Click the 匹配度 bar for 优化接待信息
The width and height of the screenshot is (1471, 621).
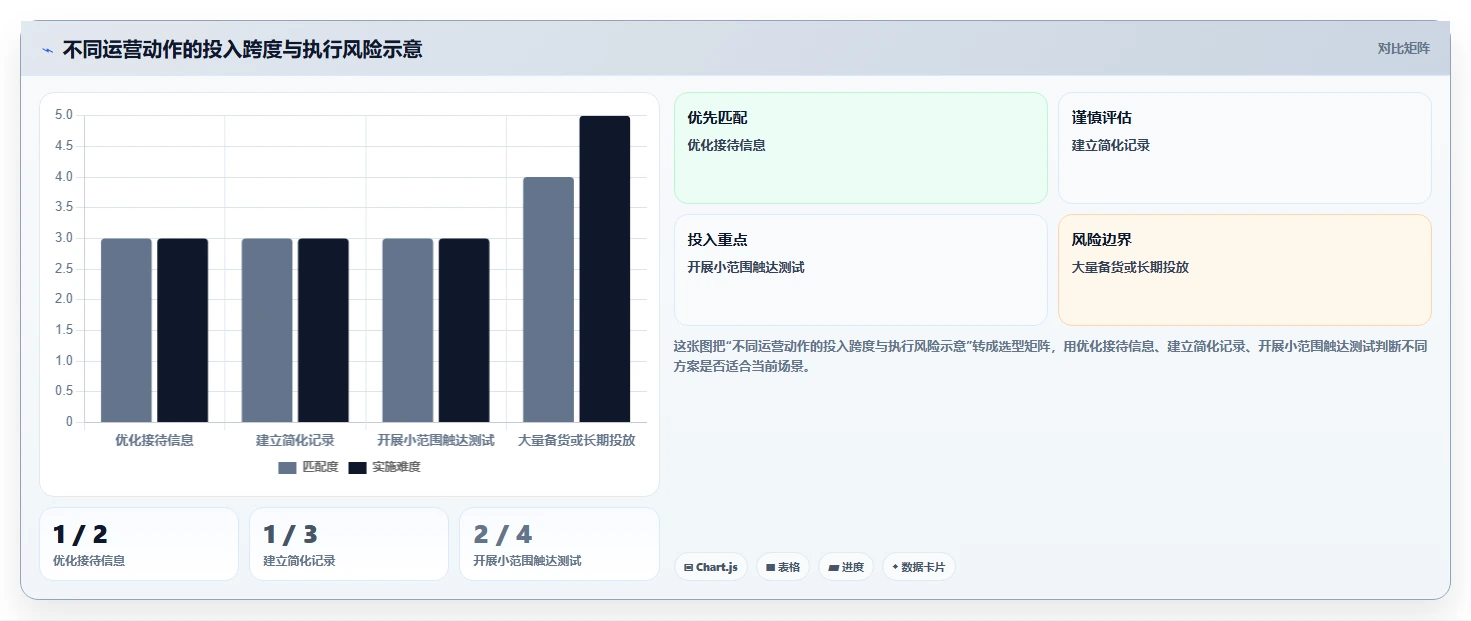point(126,330)
